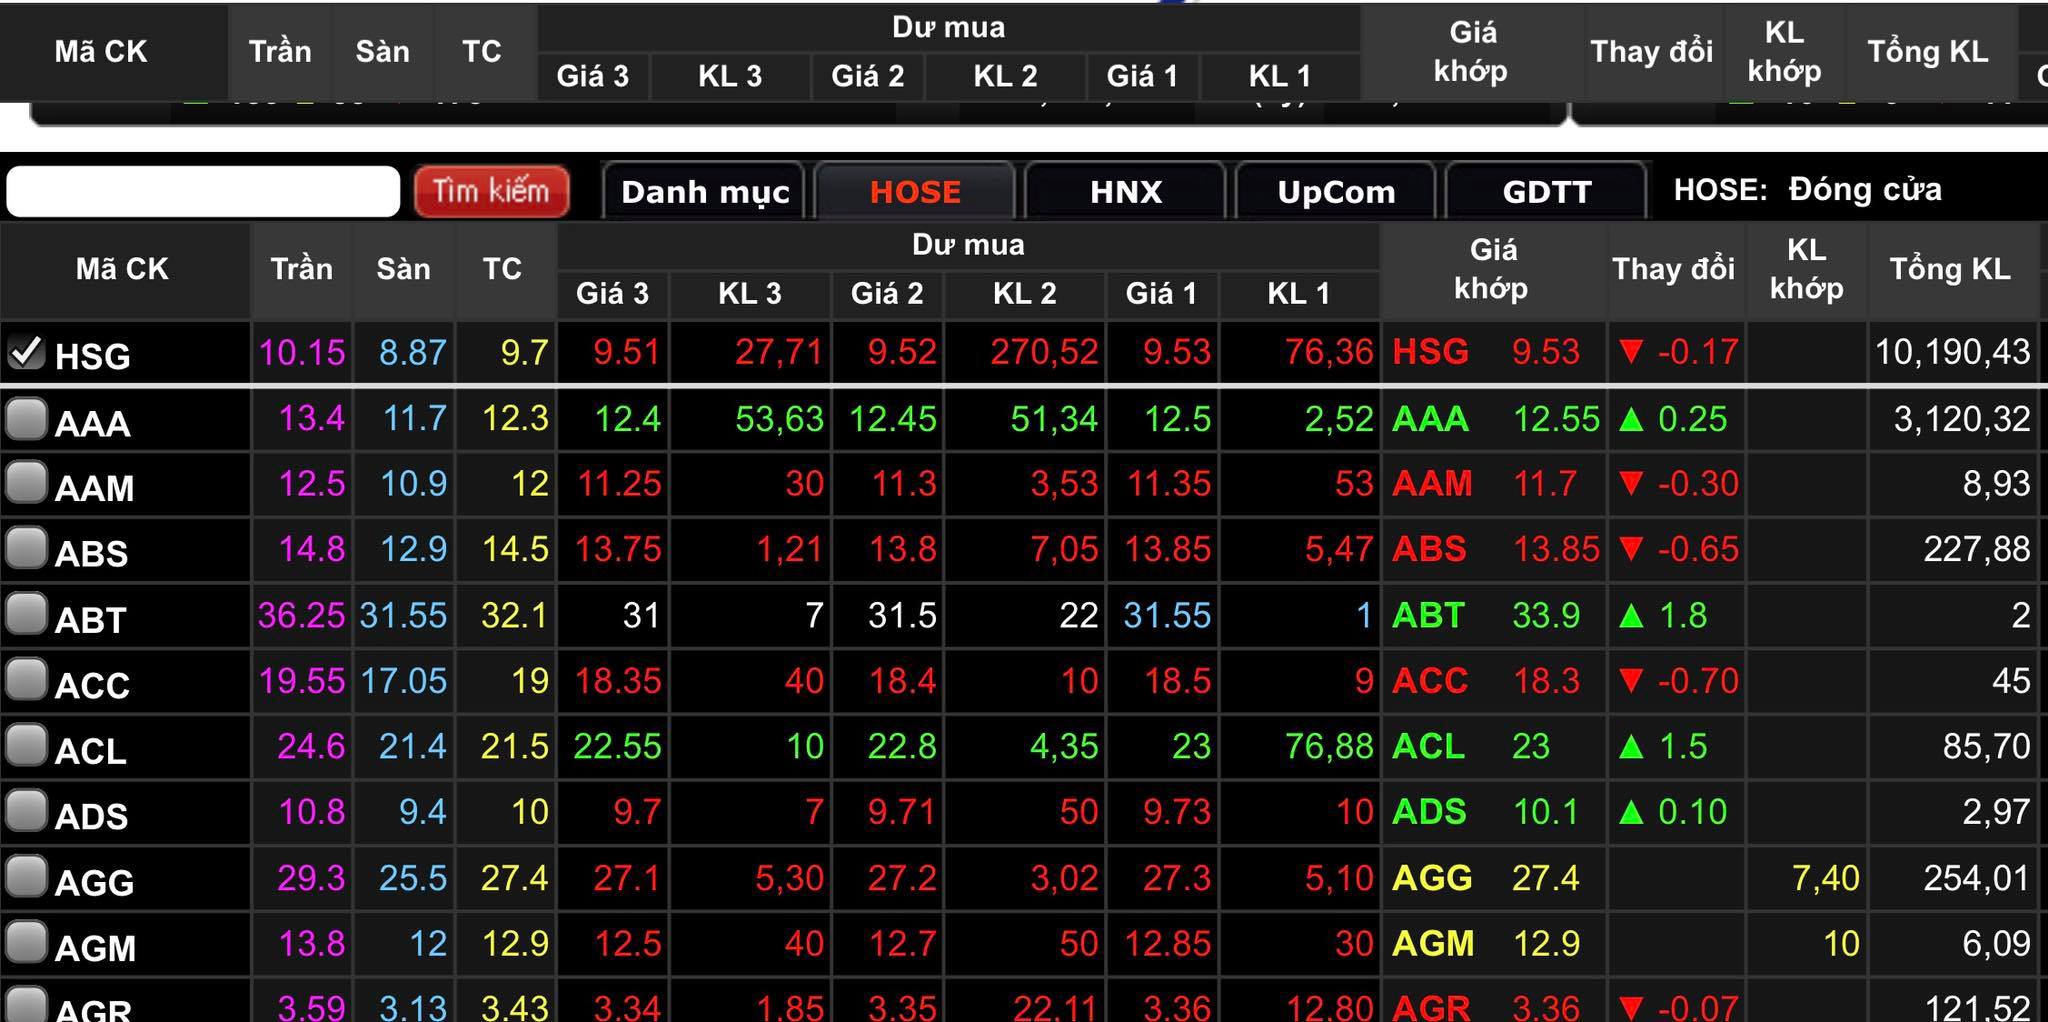2048x1022 pixels.
Task: Select the ABT row checkbox
Action: [x=26, y=614]
